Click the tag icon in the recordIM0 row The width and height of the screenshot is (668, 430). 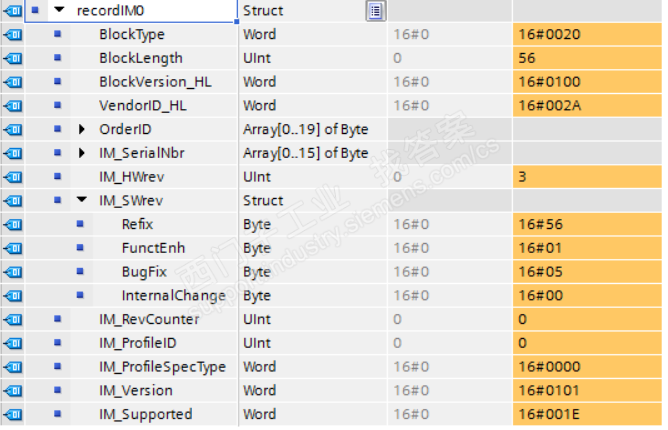(12, 11)
